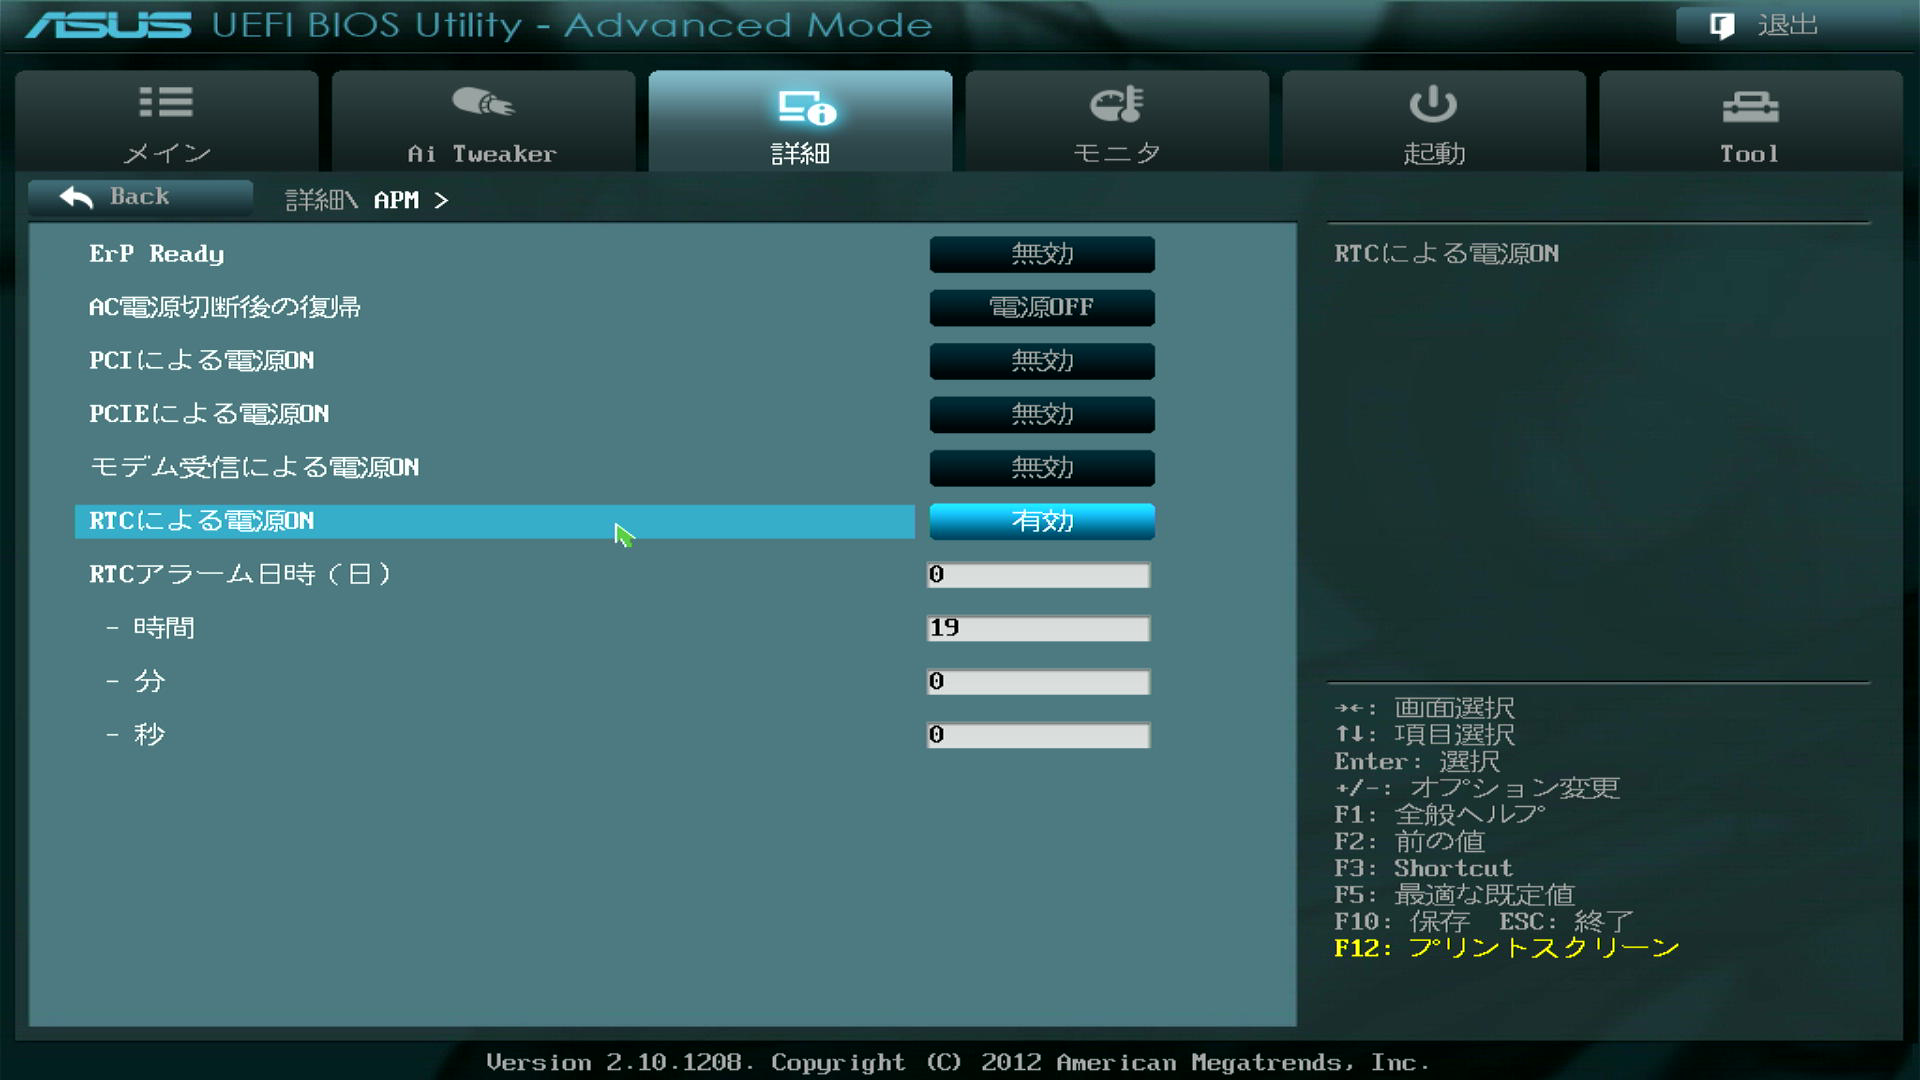Click the F3: Shortcut hint
The image size is (1920, 1080).
pos(1423,868)
